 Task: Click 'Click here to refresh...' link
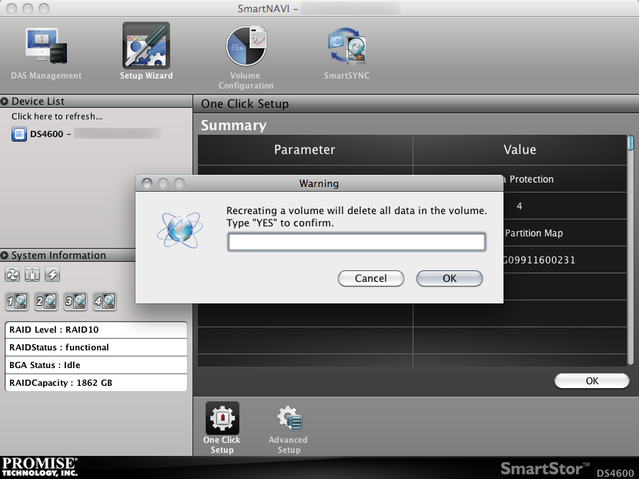57,117
